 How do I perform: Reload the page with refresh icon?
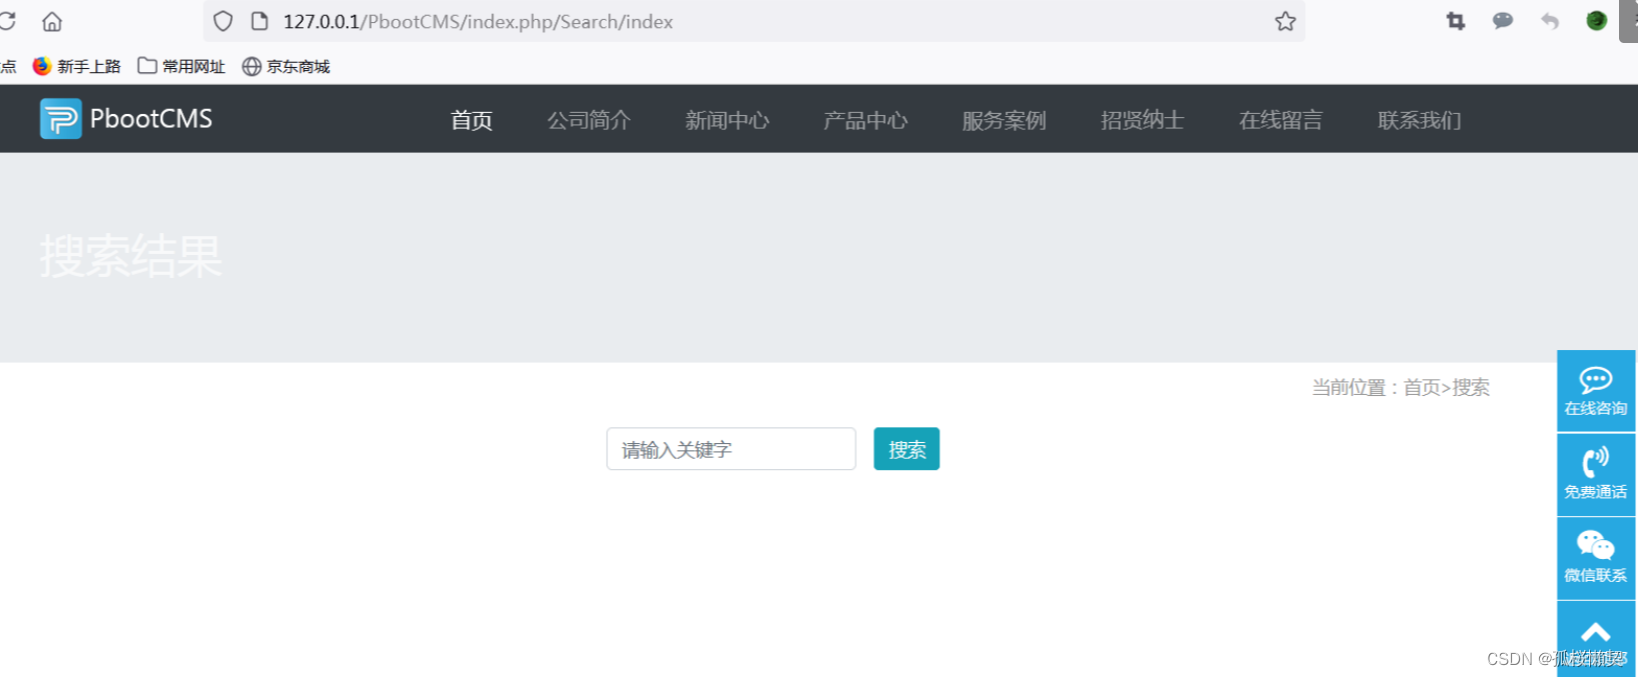tap(7, 21)
